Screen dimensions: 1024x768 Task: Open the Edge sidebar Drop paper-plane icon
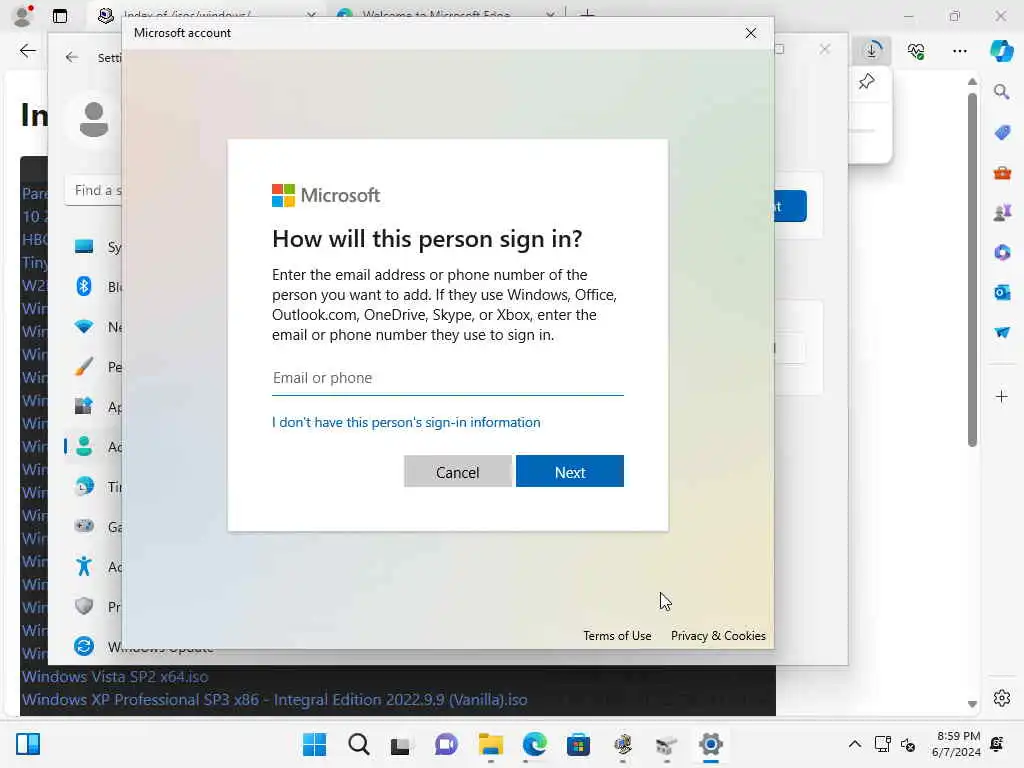coord(1002,332)
